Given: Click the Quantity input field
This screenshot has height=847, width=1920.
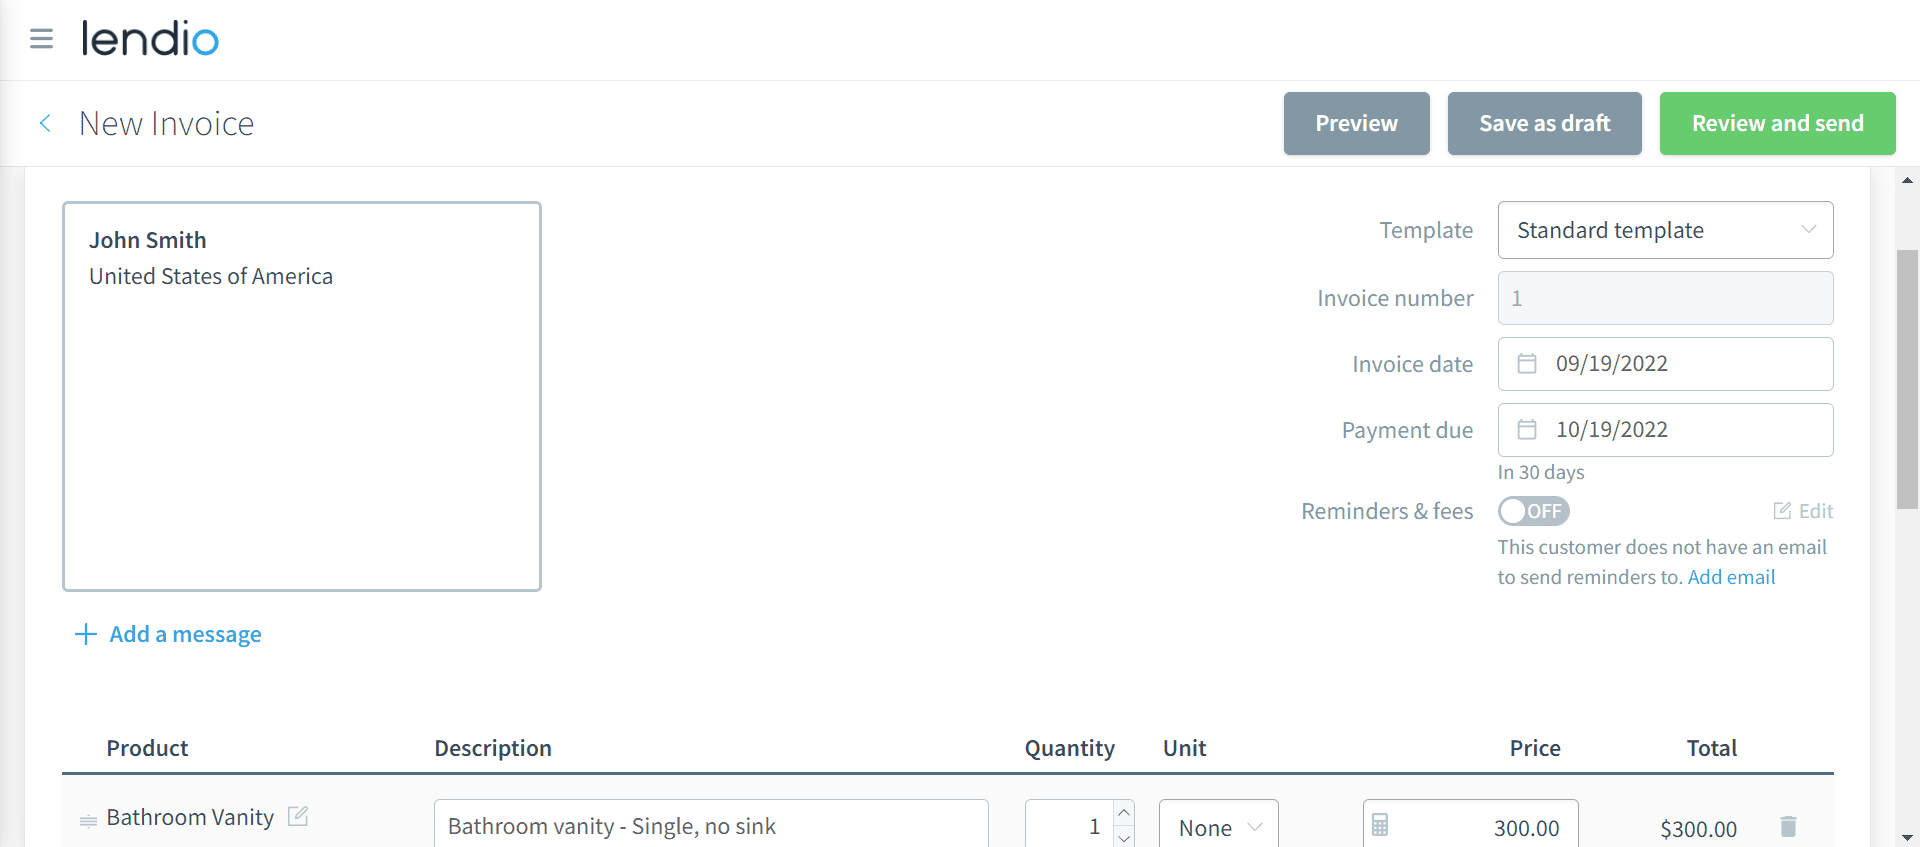Looking at the screenshot, I should pos(1069,825).
